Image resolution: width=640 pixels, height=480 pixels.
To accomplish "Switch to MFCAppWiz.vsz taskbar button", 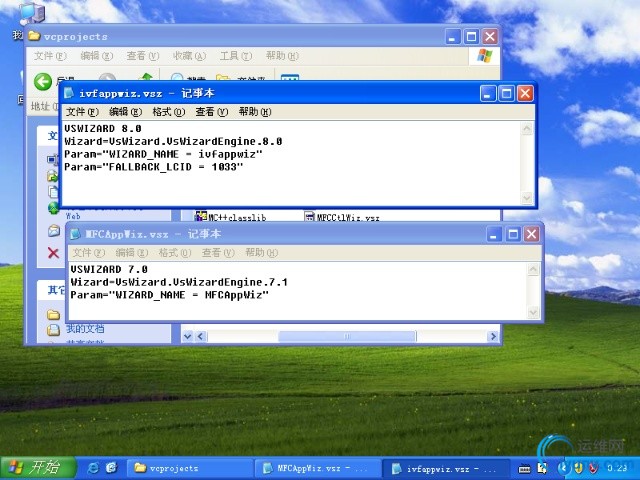I will point(318,468).
